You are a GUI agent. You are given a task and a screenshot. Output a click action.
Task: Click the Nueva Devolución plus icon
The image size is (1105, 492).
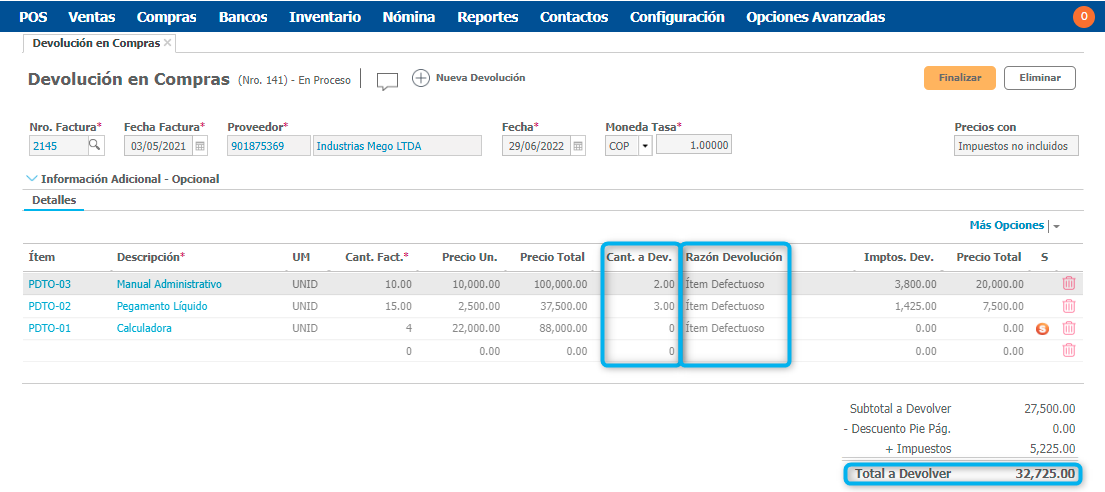[x=421, y=78]
